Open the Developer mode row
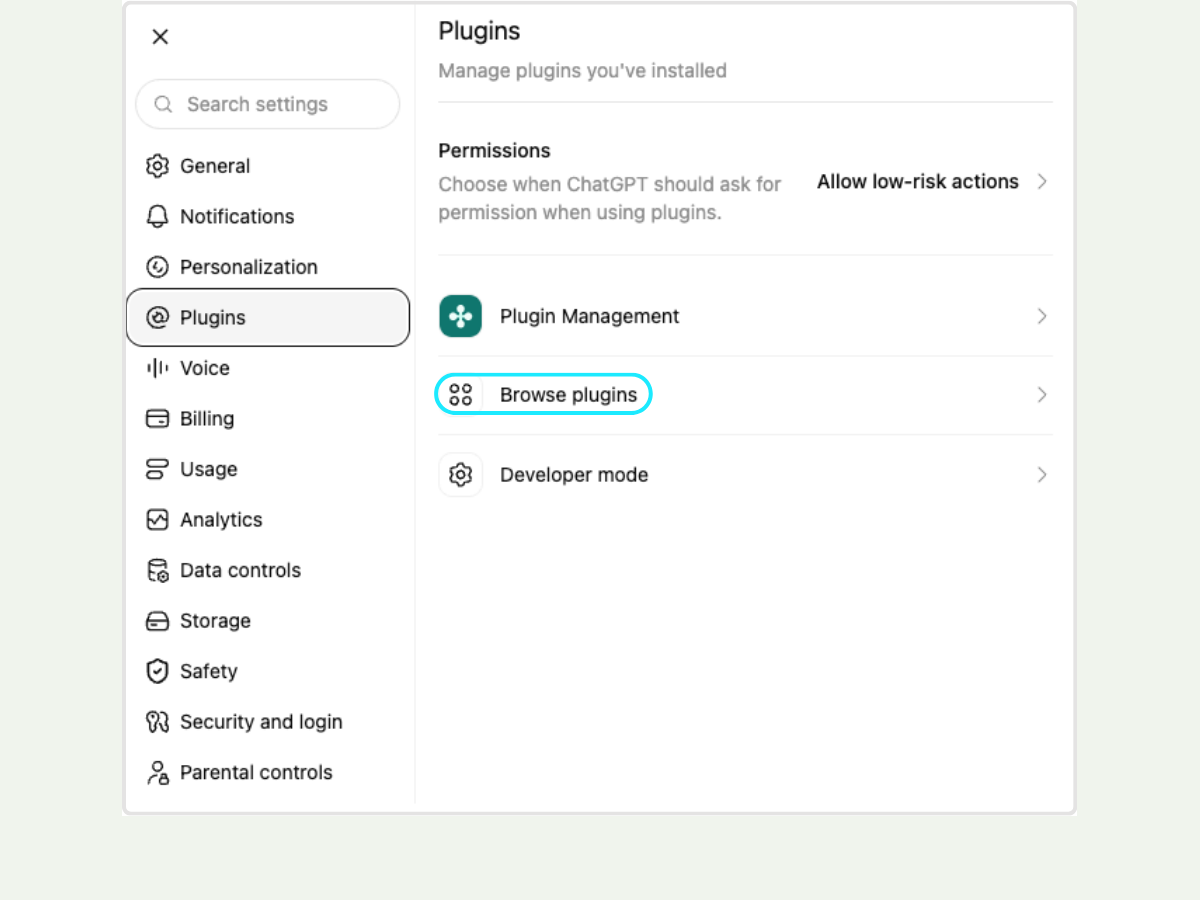 745,475
